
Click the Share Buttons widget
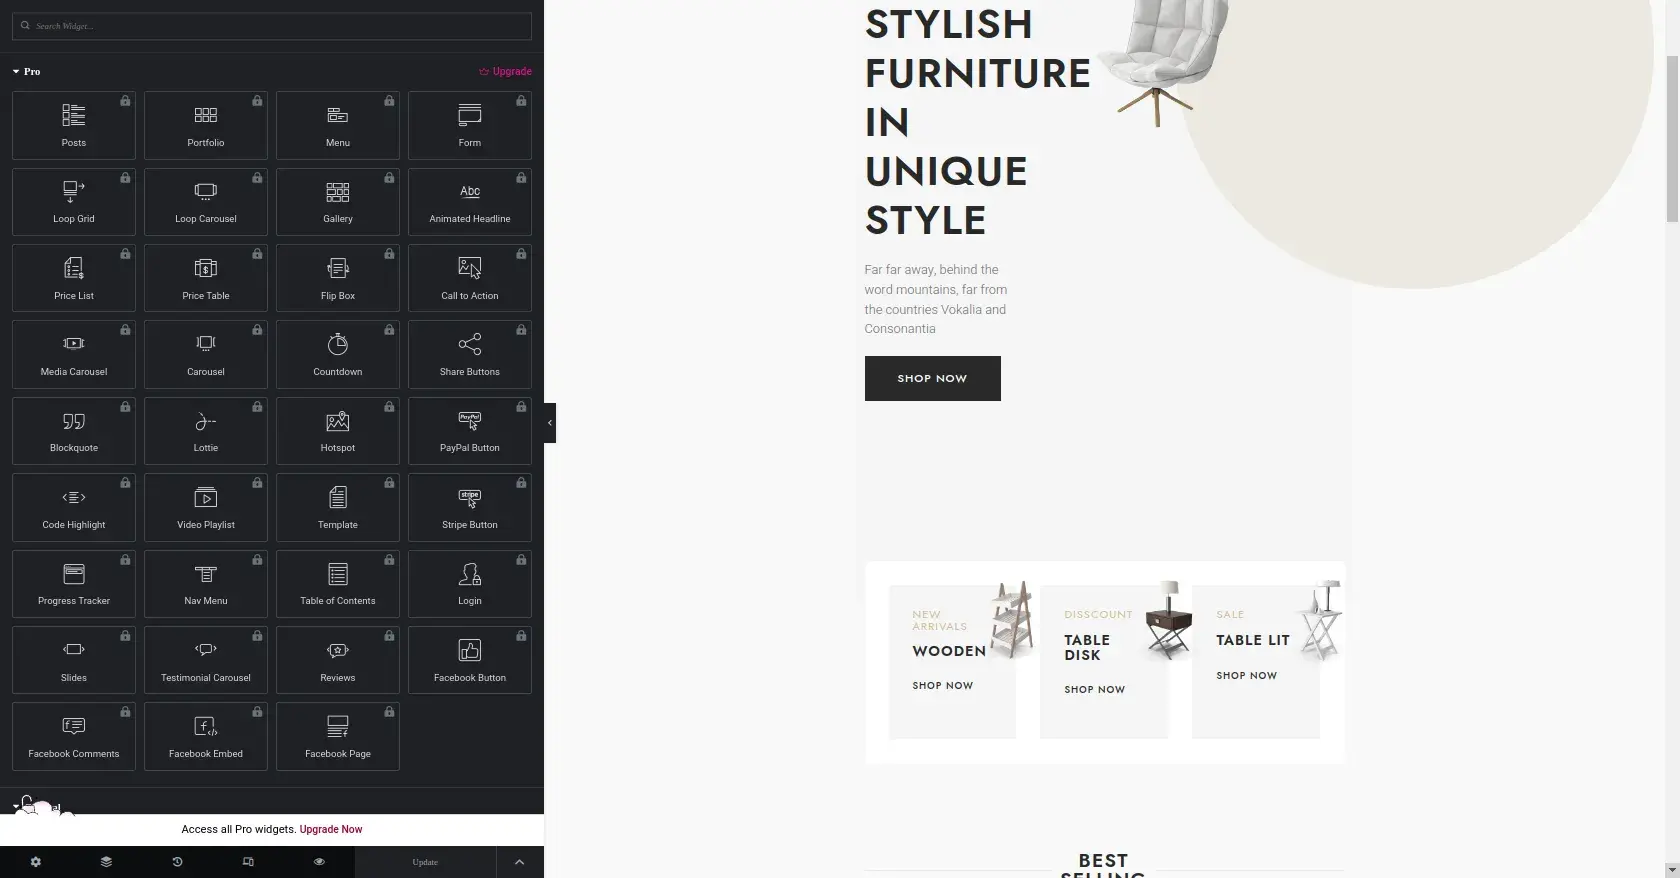coord(470,354)
